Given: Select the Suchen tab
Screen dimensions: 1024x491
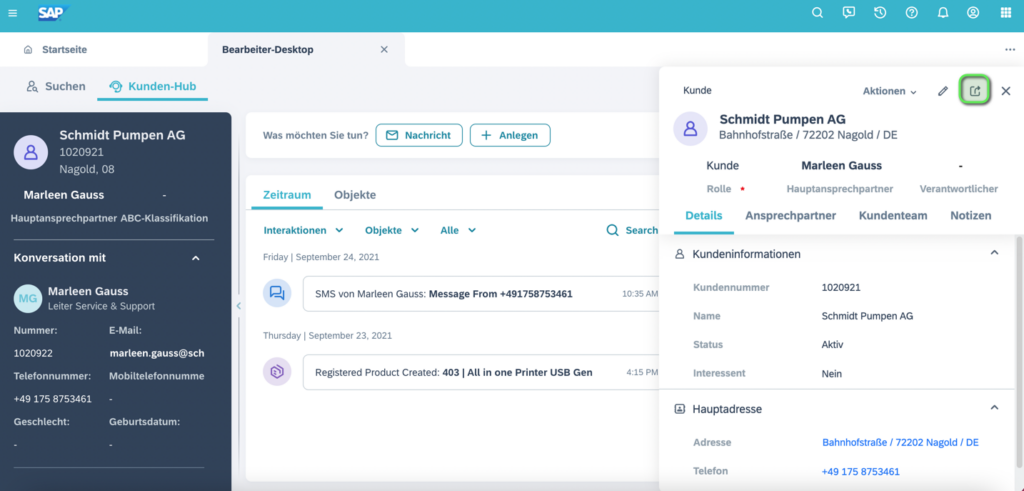Looking at the screenshot, I should 56,87.
